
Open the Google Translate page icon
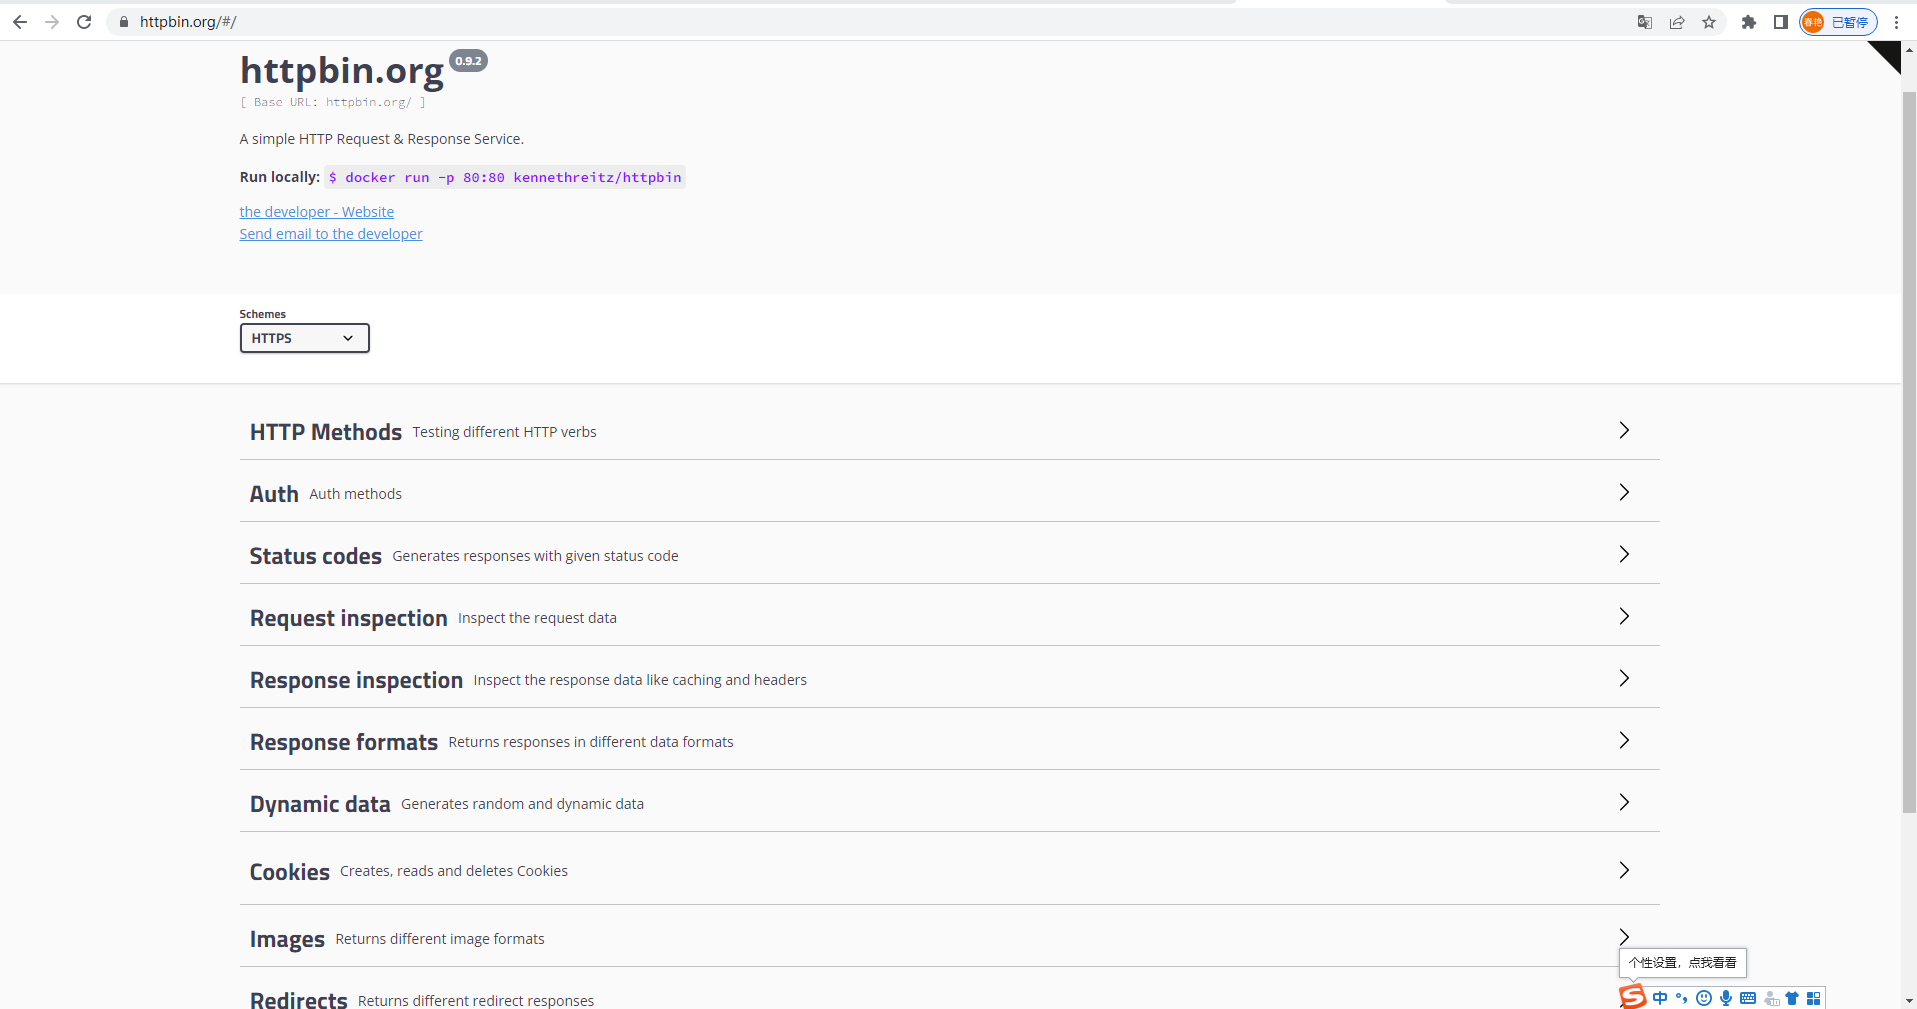click(1645, 22)
